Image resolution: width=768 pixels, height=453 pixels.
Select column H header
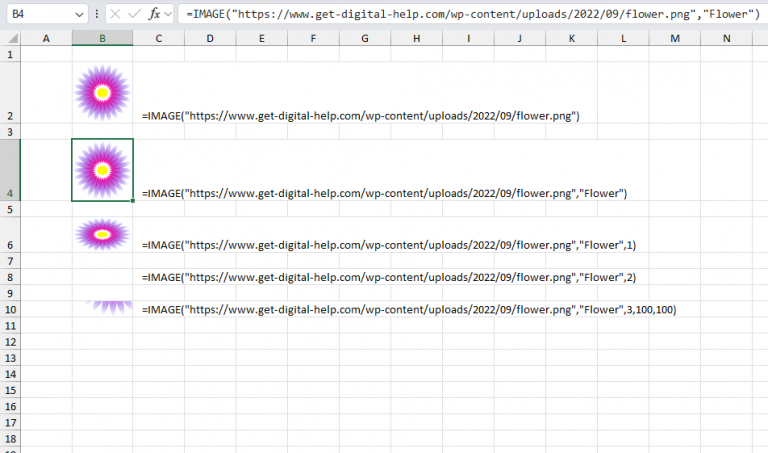tap(416, 38)
